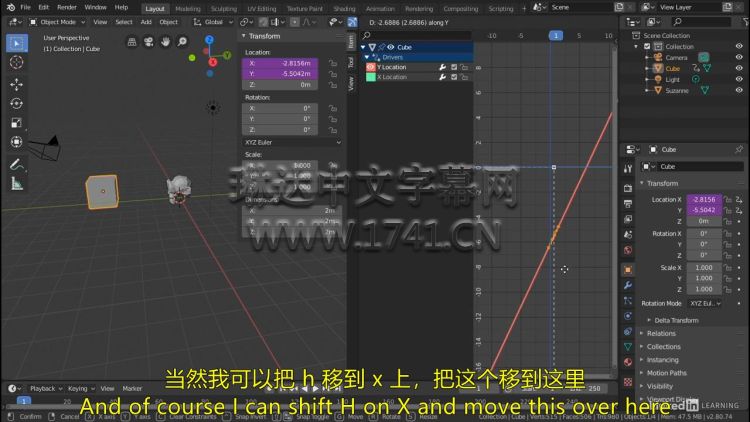
Task: Open the Object Mode dropdown
Action: click(57, 22)
